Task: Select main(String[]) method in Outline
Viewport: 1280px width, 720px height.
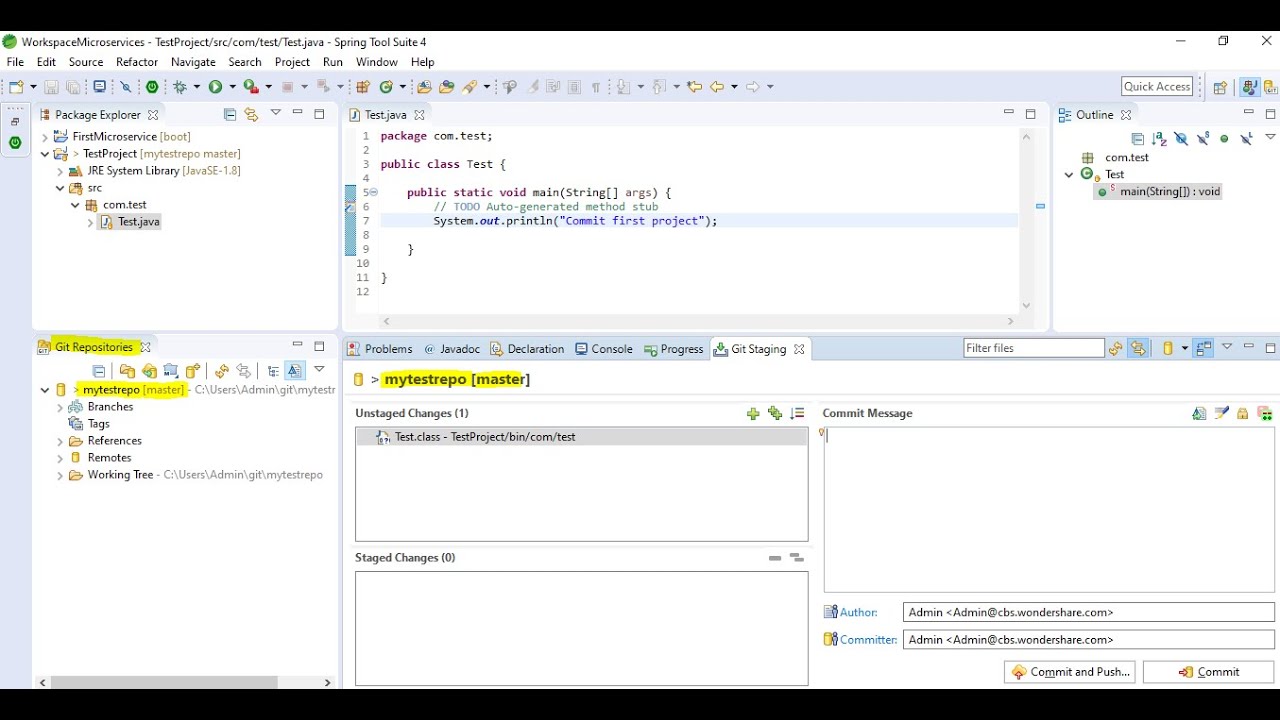Action: tap(1159, 191)
